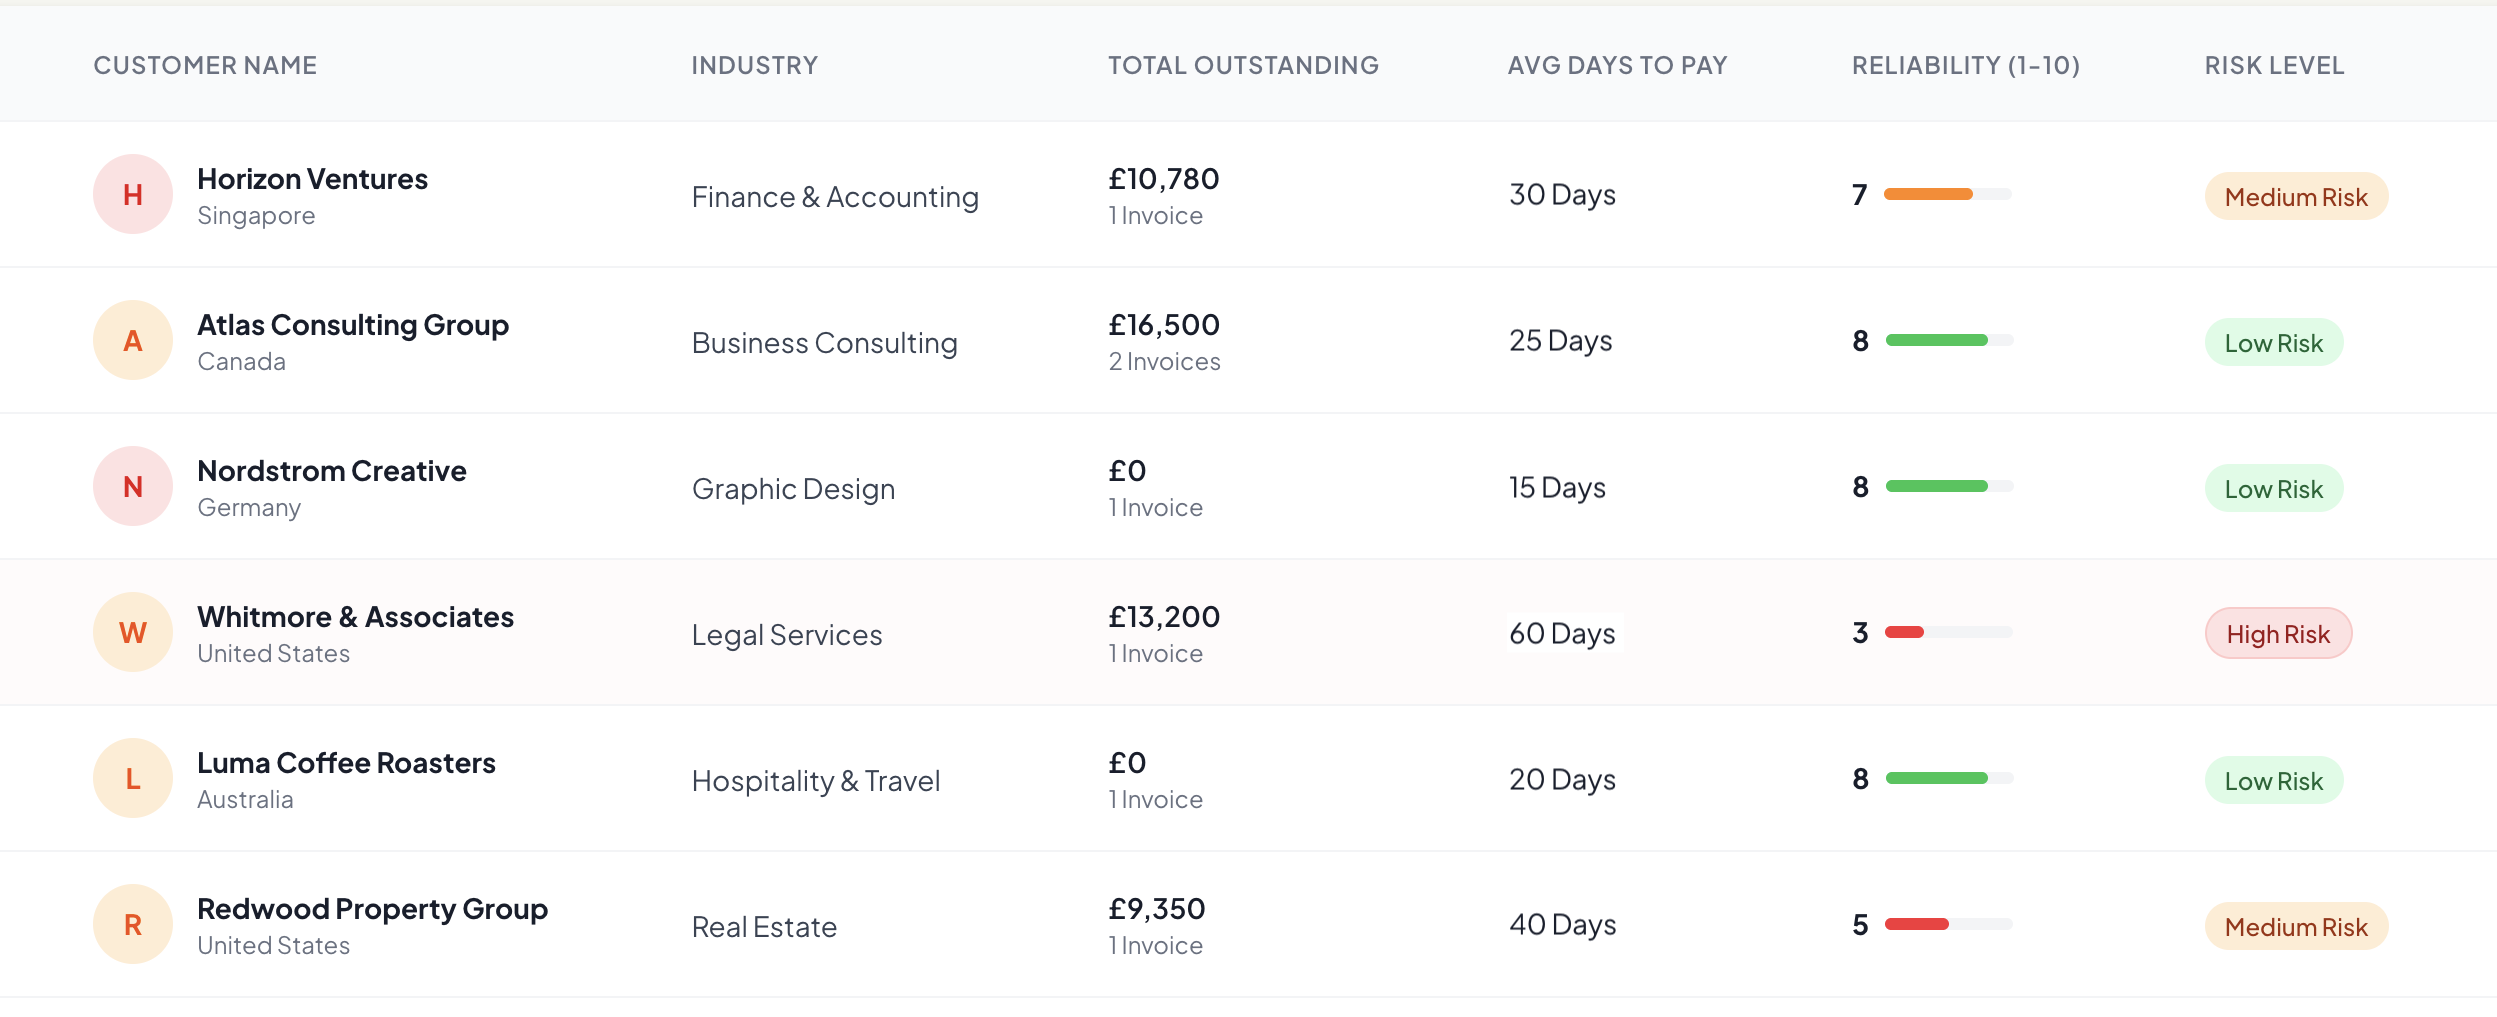Viewport: 2497px width, 1017px height.
Task: Click Nordstrom Creative's reliability progress bar
Action: [1947, 487]
